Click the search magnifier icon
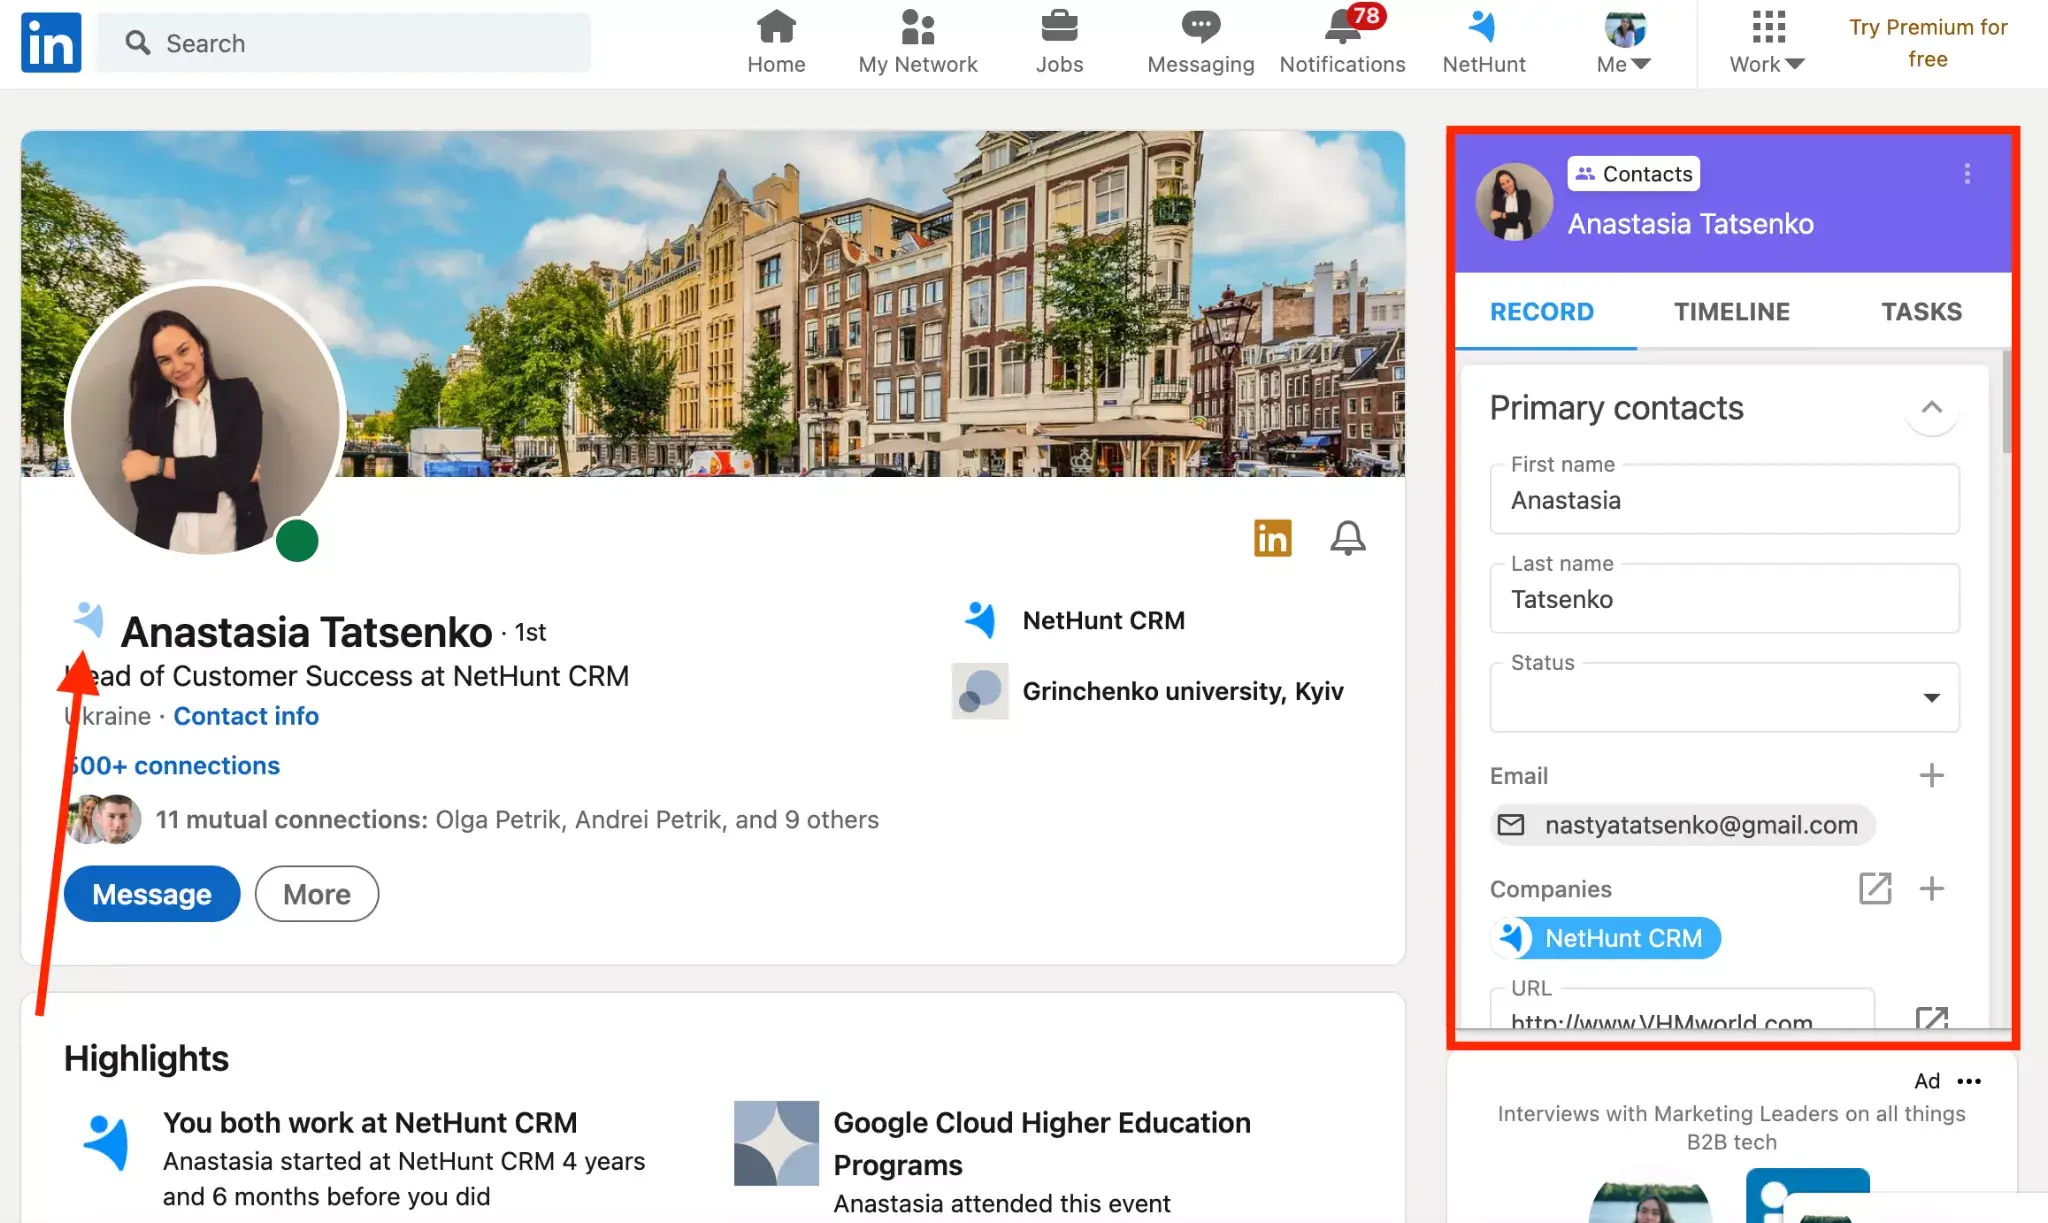Viewport: 2048px width, 1223px height. tap(137, 43)
